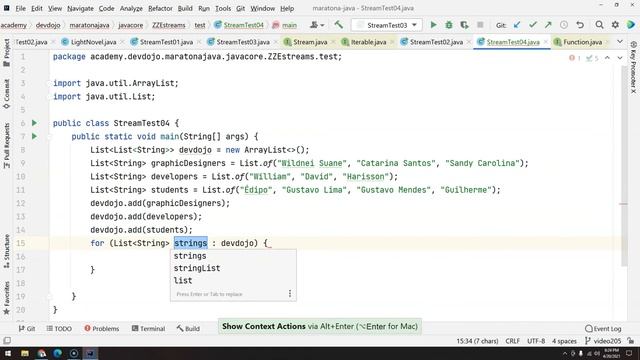Show Git history clock icon
Image resolution: width=640 pixels, height=360 pixels.
coord(564,25)
